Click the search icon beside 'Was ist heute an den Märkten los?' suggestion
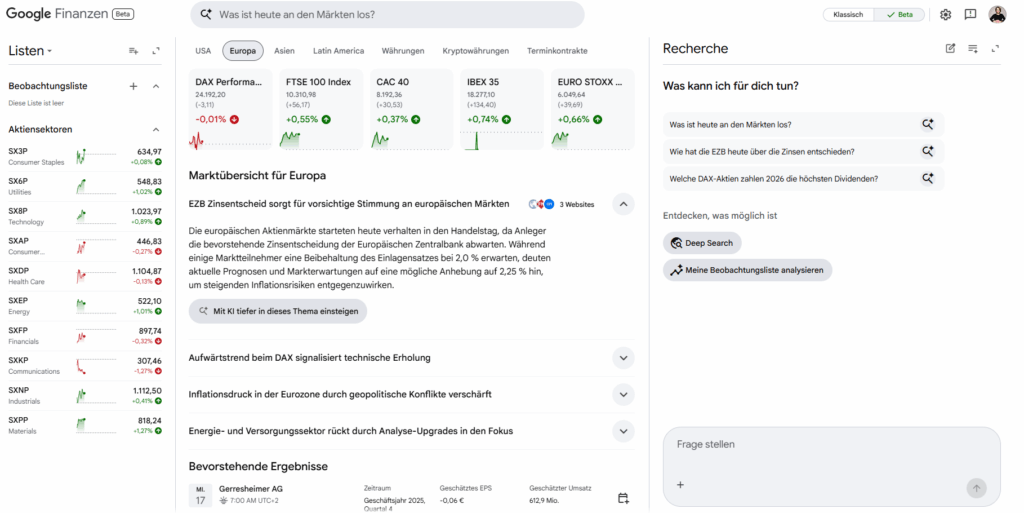Screen dimensions: 1024x513 pyautogui.click(x=927, y=124)
